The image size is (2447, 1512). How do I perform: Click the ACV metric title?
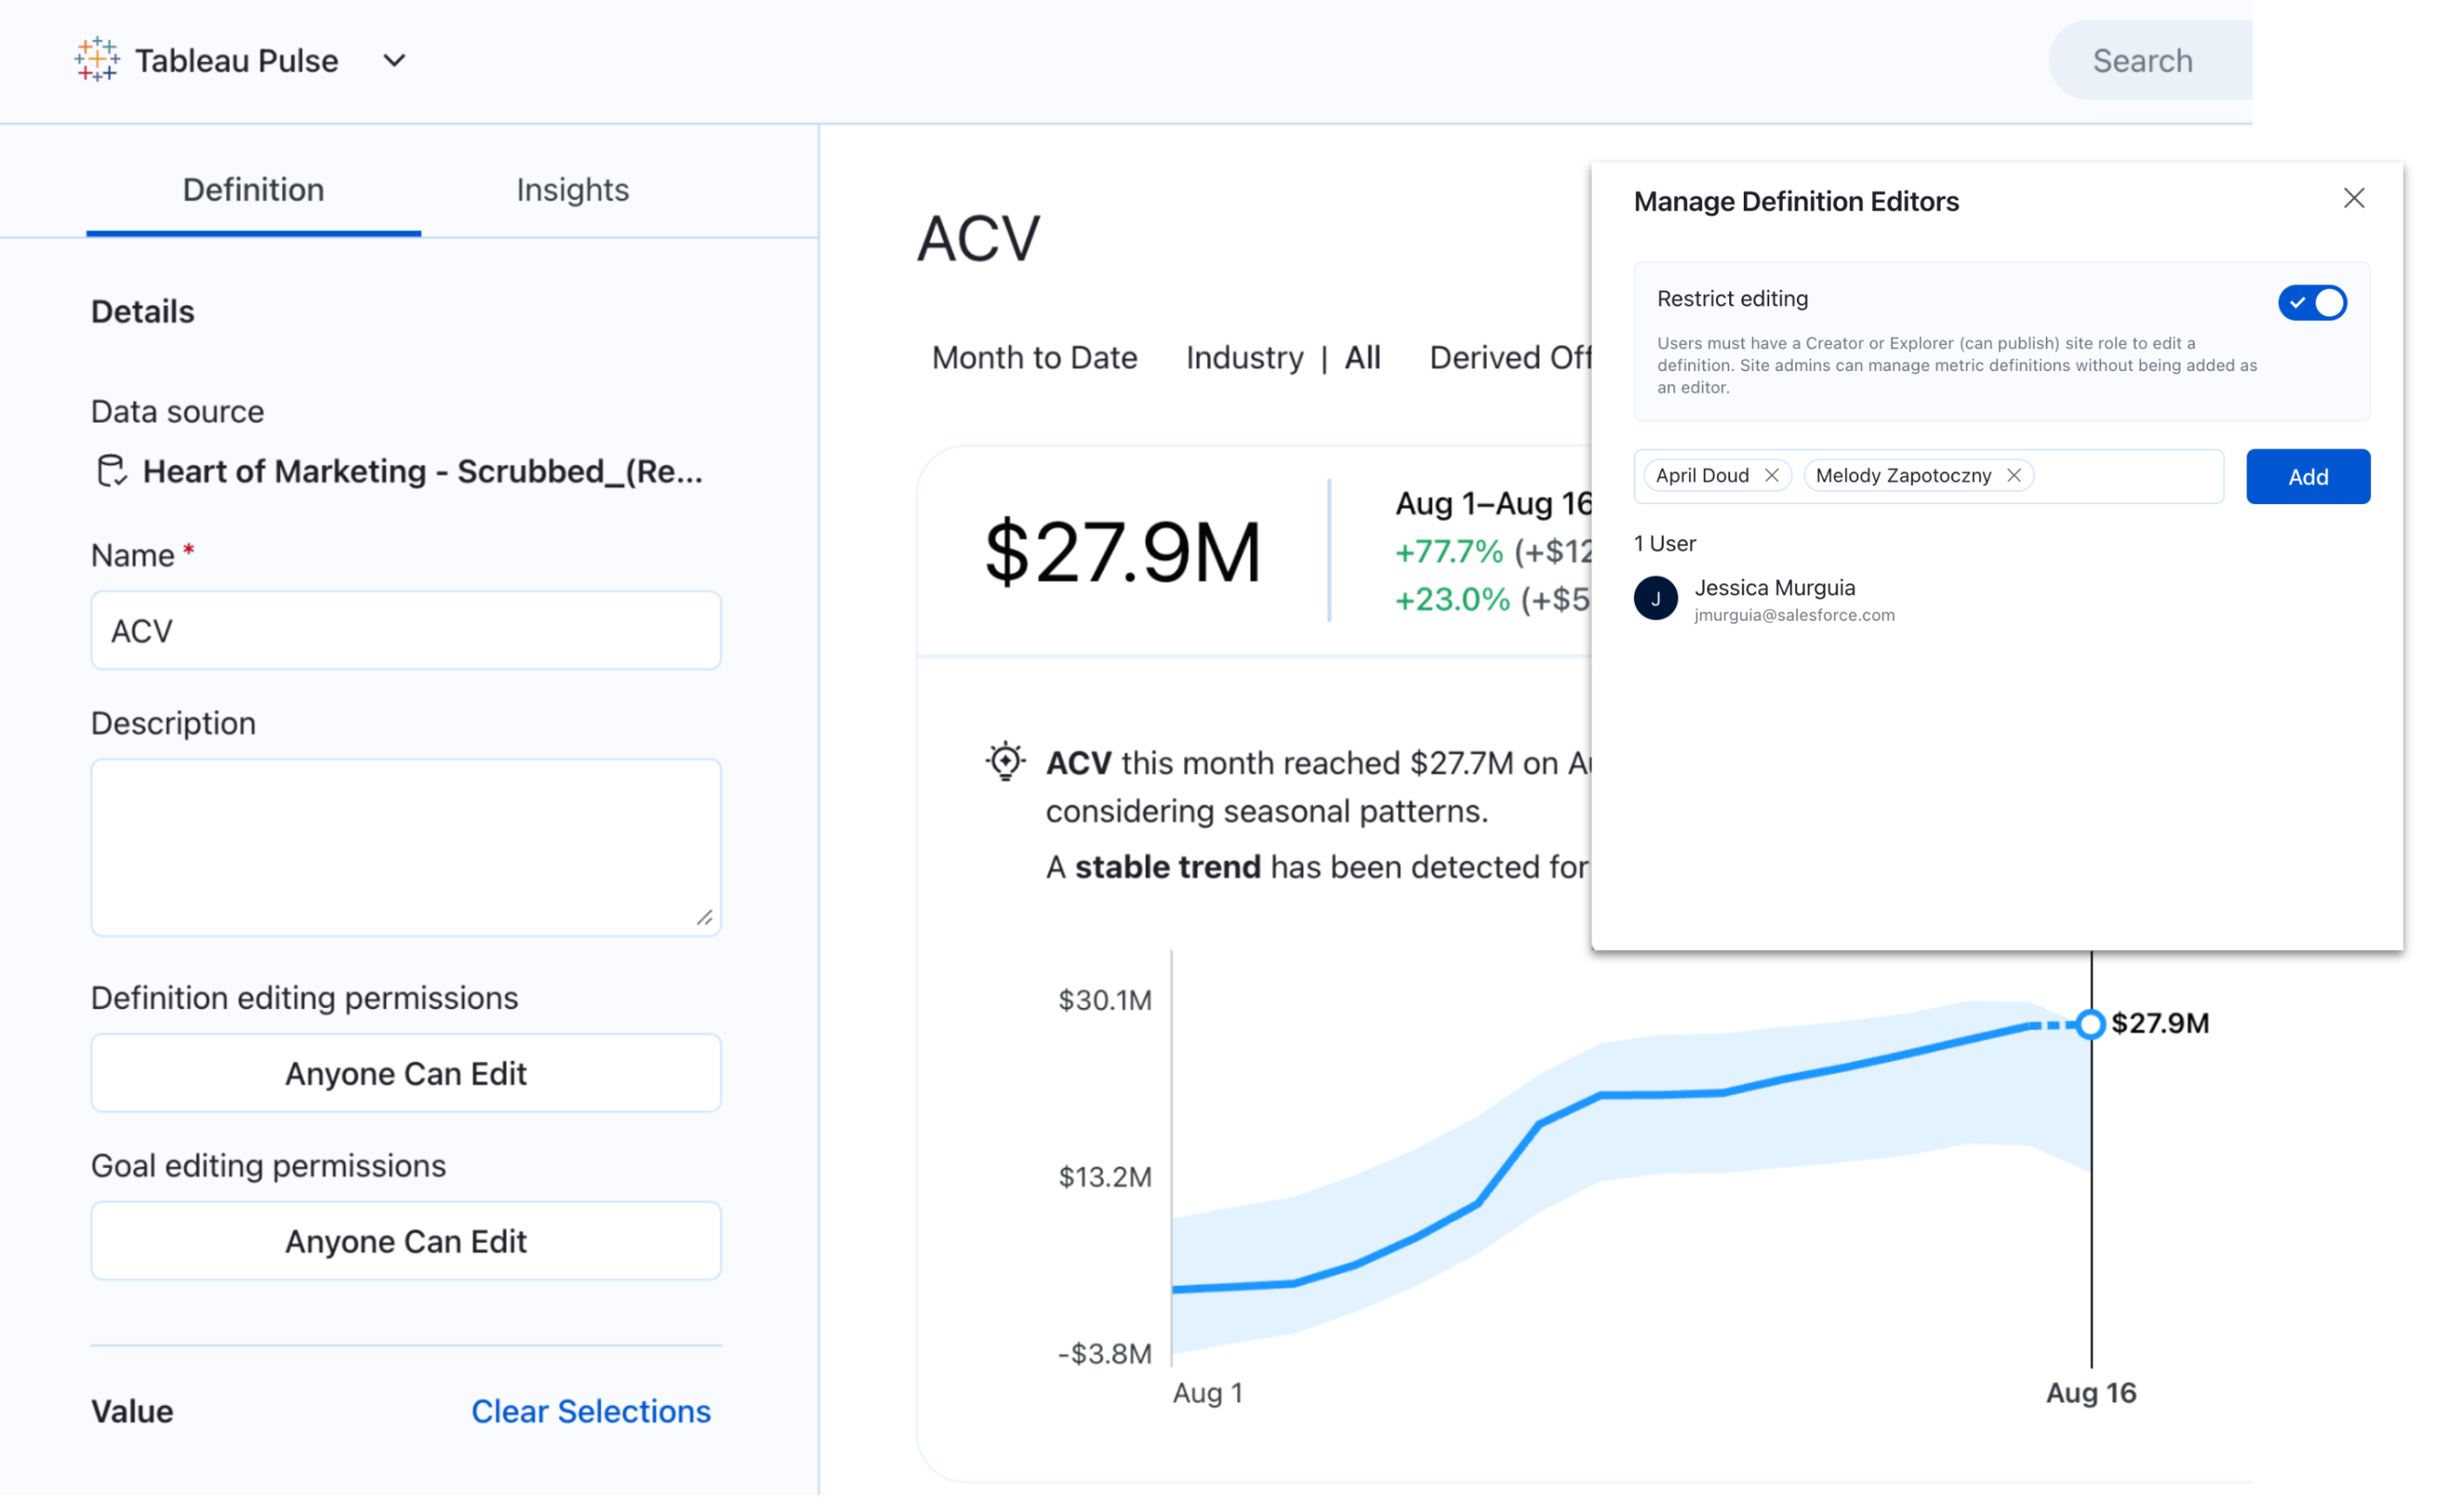(979, 239)
